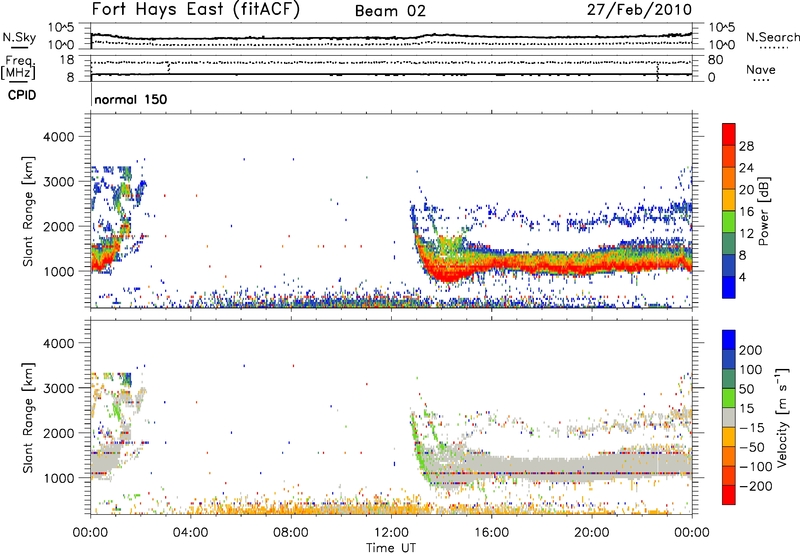Click the "Nave" legend label
This screenshot has height=554, width=800.
point(761,69)
